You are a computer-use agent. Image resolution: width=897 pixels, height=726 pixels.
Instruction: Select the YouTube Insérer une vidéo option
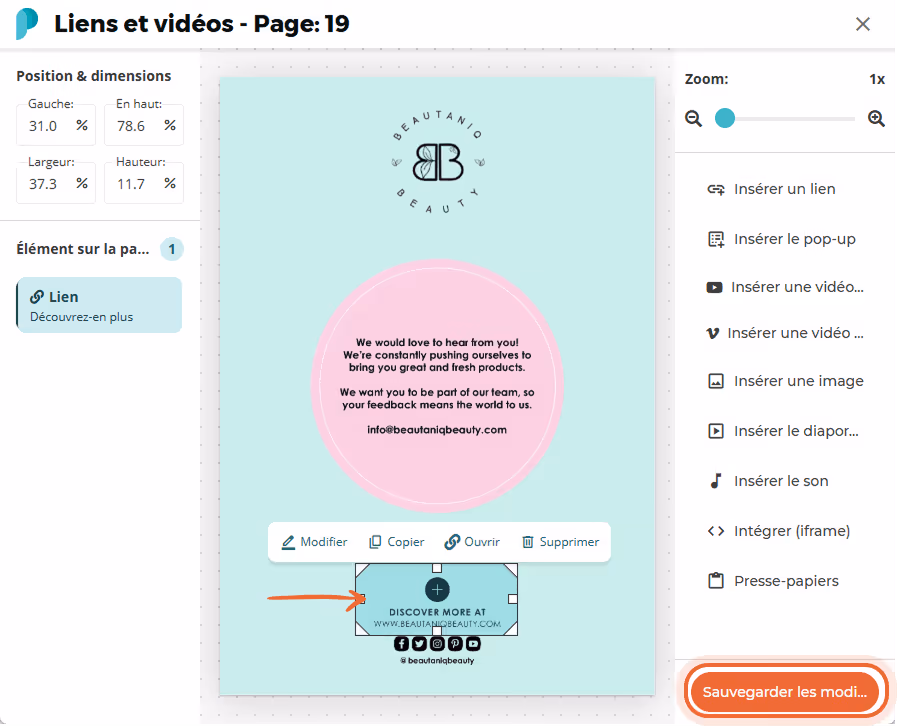coord(784,287)
